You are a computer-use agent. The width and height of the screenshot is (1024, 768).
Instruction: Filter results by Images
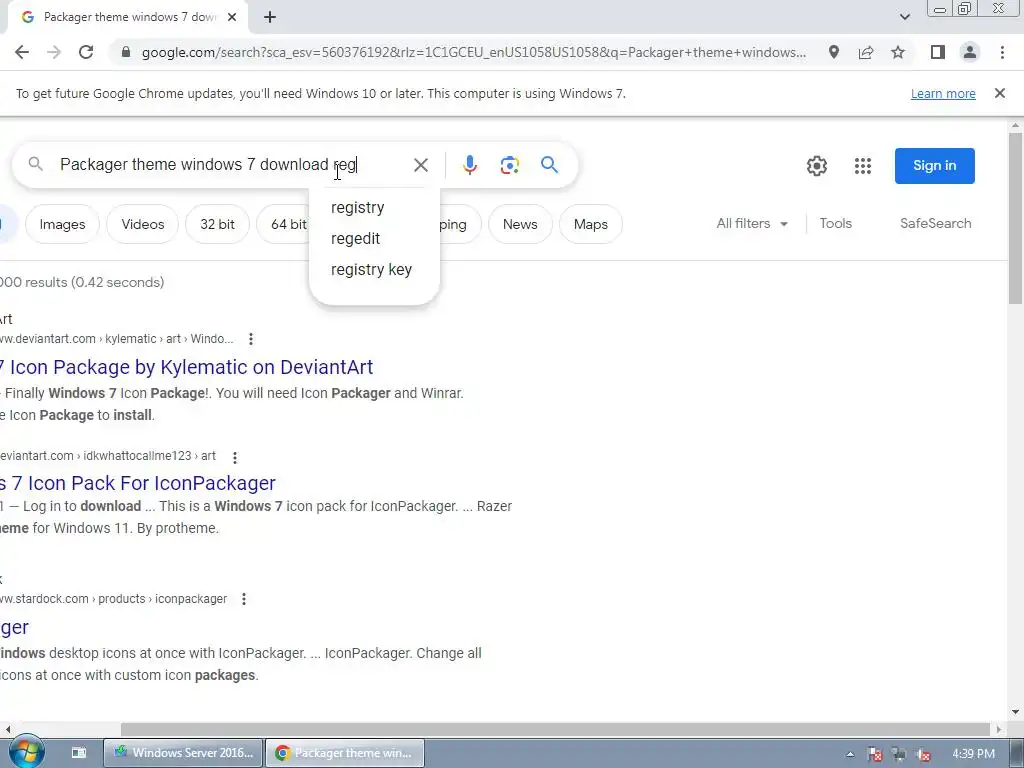pos(63,224)
